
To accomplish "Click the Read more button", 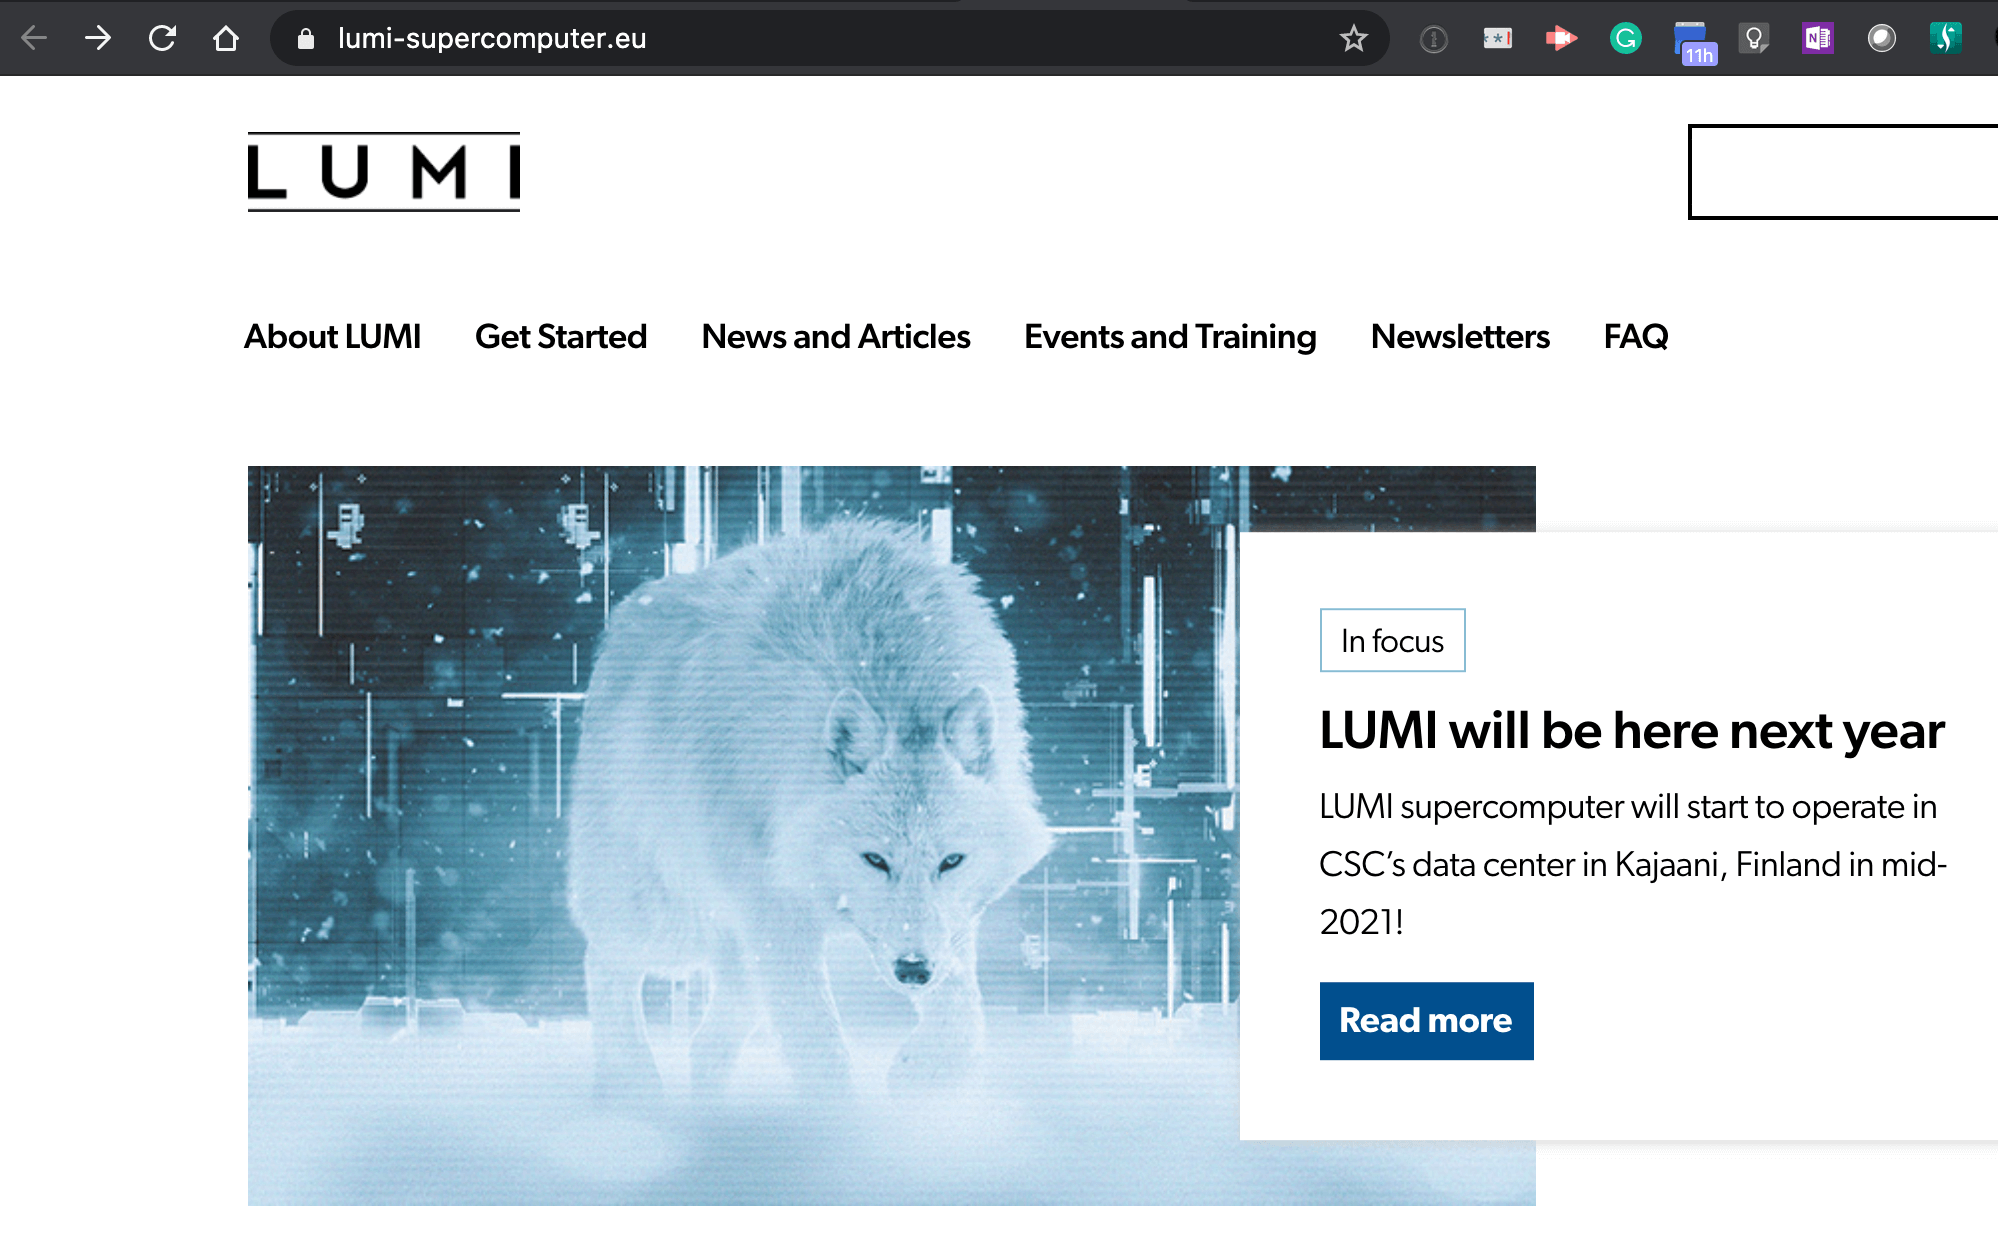I will coord(1426,1020).
